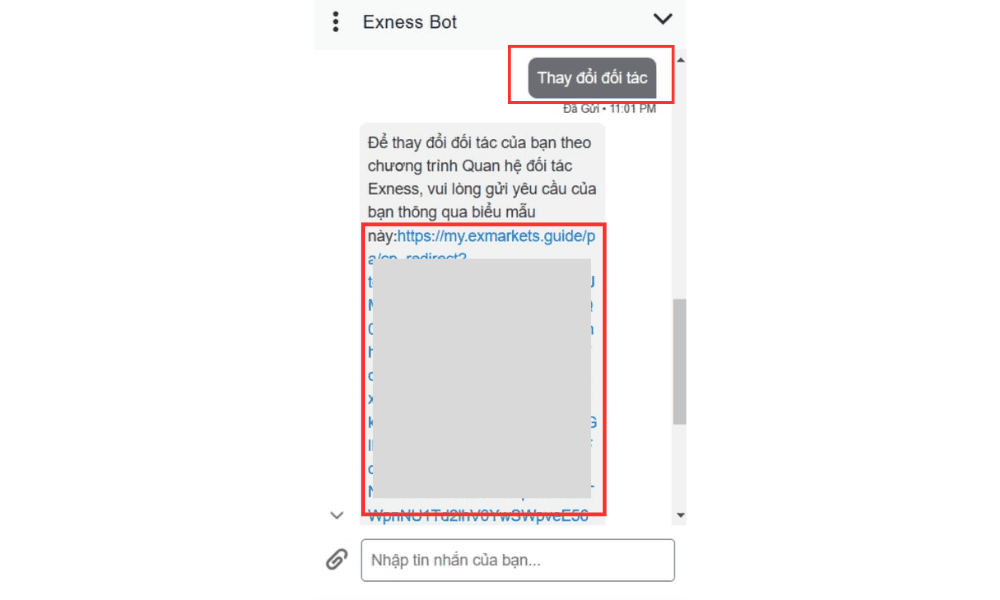Open the my.exmarkets.guide link
Screen dimensions: 1000x600
[x=496, y=236]
